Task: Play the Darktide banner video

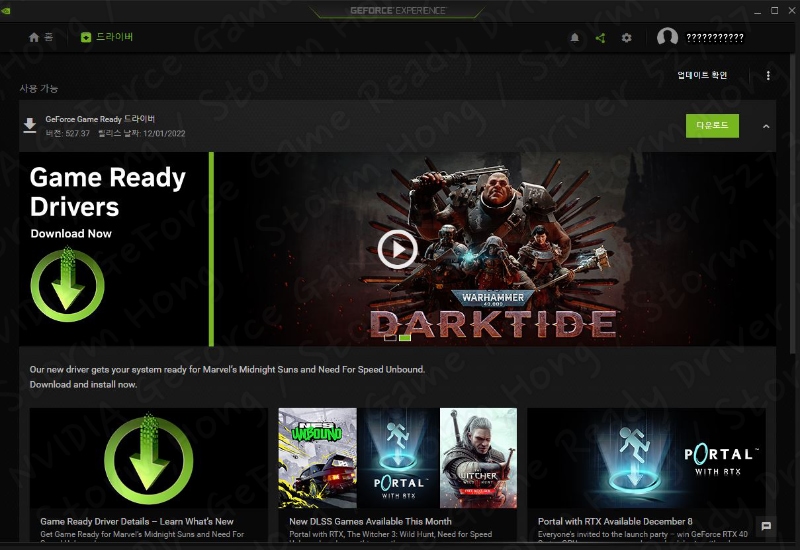Action: (x=397, y=249)
